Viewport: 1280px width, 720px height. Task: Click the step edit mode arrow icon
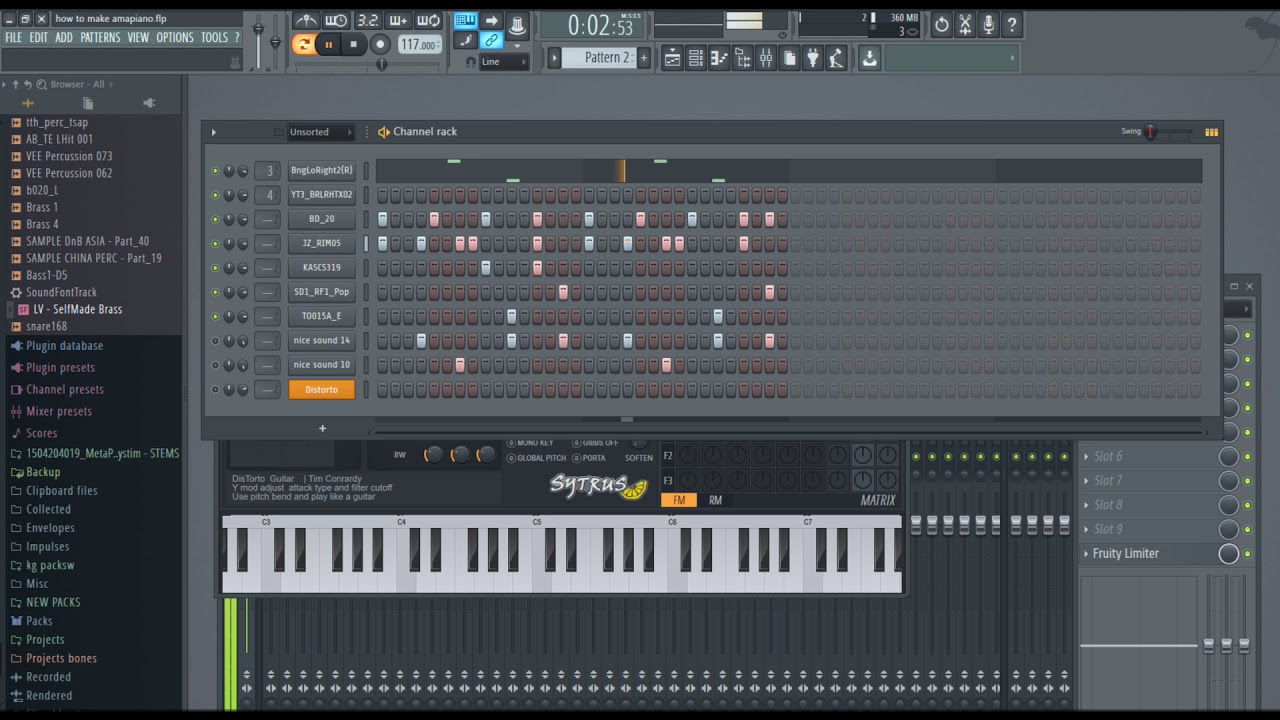tap(491, 20)
